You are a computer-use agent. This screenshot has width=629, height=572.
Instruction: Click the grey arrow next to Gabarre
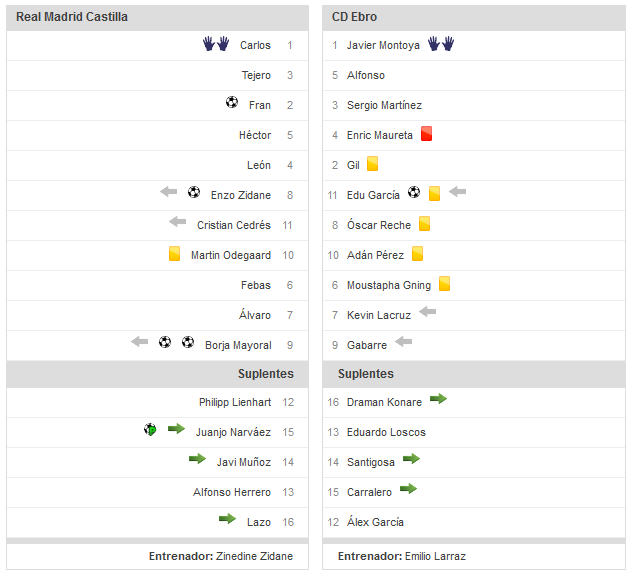click(x=404, y=342)
